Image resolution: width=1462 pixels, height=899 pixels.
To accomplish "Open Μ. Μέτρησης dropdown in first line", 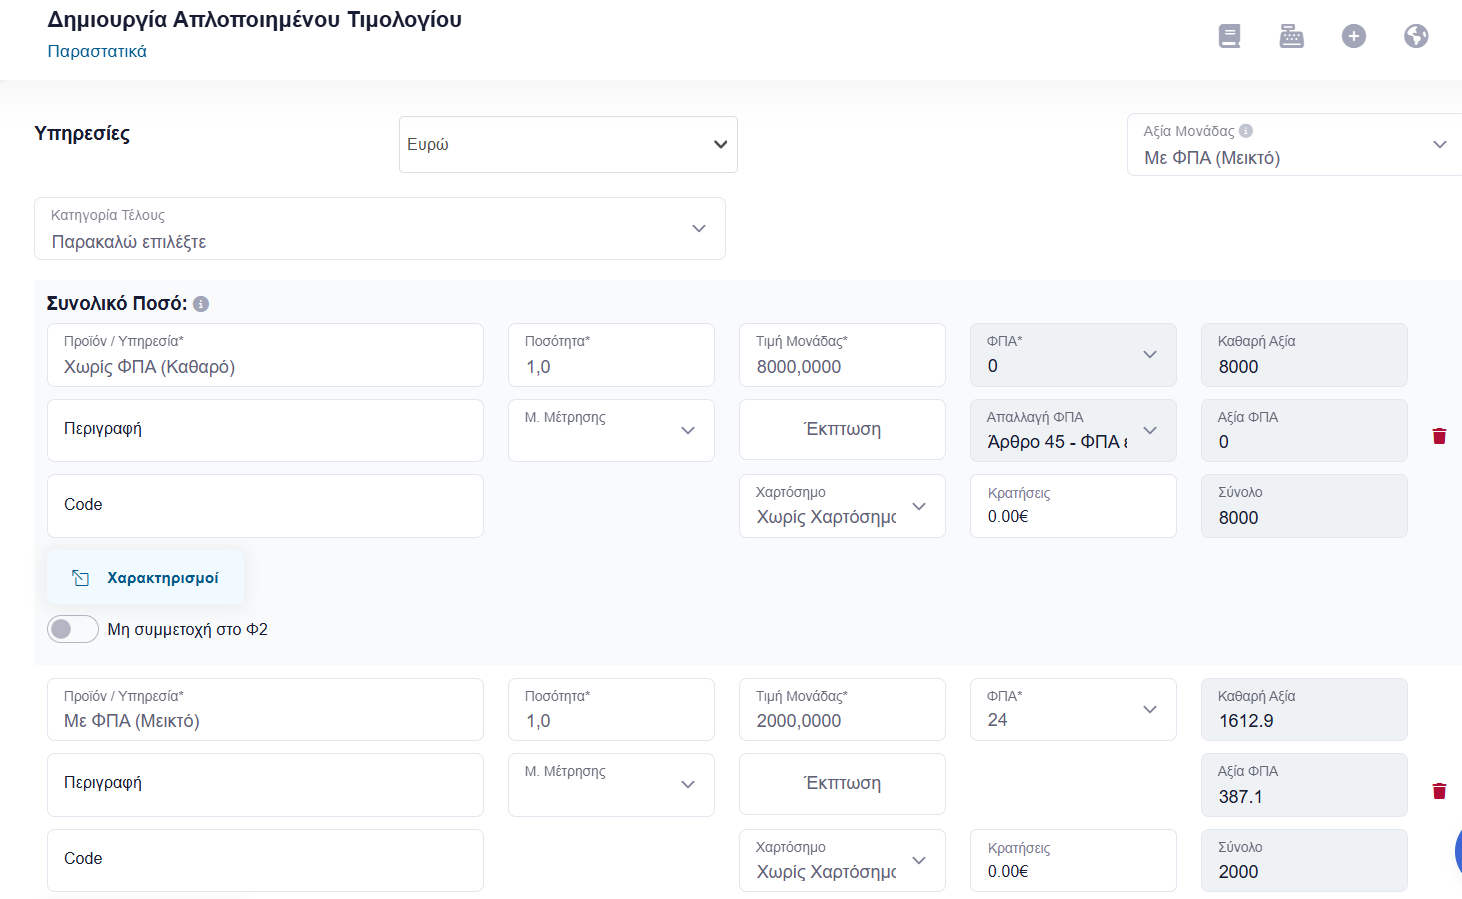I will click(x=611, y=430).
